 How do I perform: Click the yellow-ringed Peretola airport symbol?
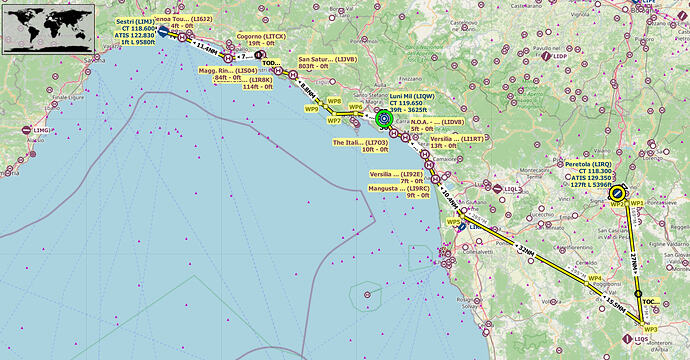[x=617, y=193]
